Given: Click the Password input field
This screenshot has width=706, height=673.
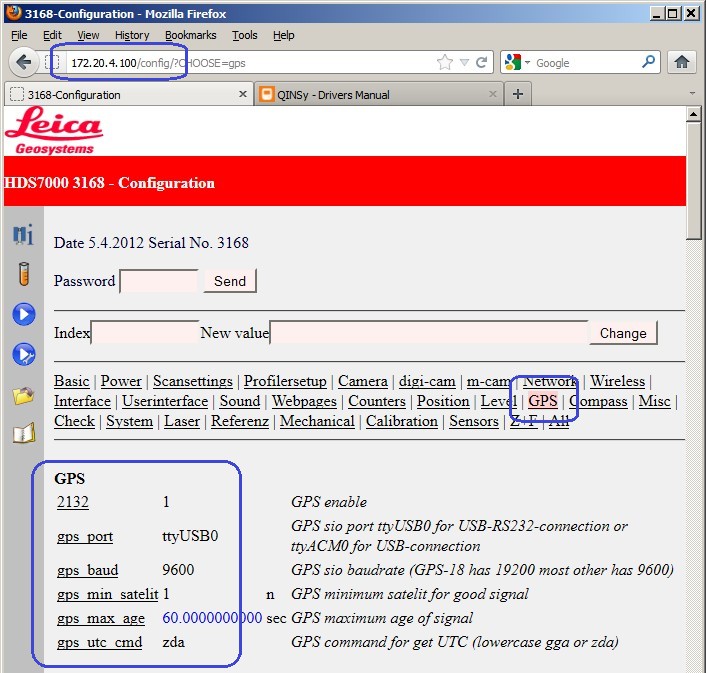Looking at the screenshot, I should pos(159,281).
